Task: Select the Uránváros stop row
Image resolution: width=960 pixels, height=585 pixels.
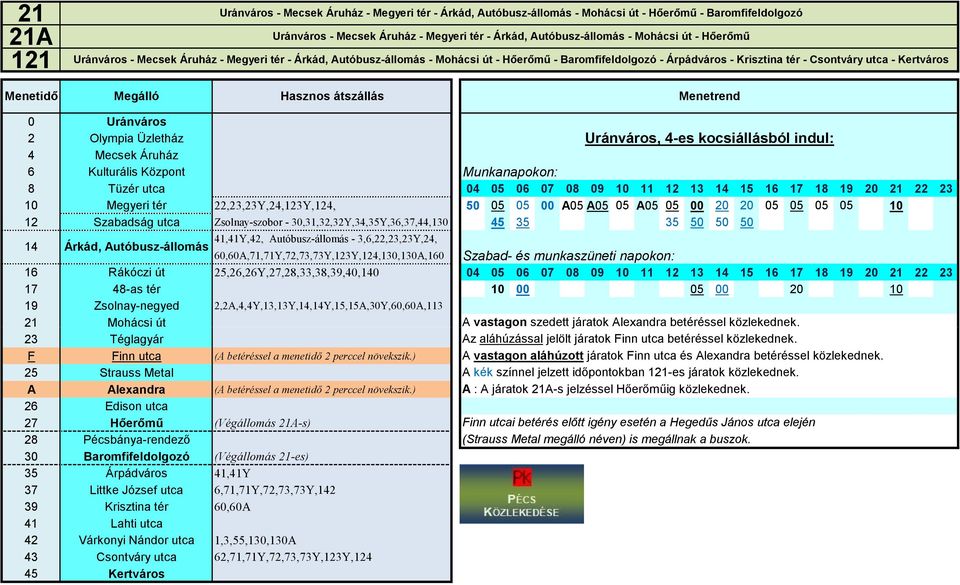Action: 136,122
